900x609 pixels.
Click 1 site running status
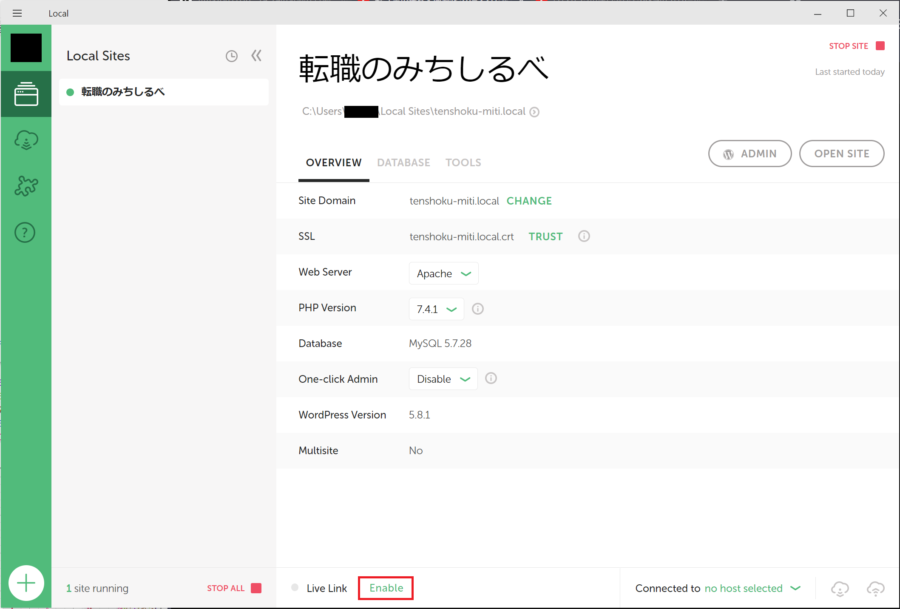point(97,588)
